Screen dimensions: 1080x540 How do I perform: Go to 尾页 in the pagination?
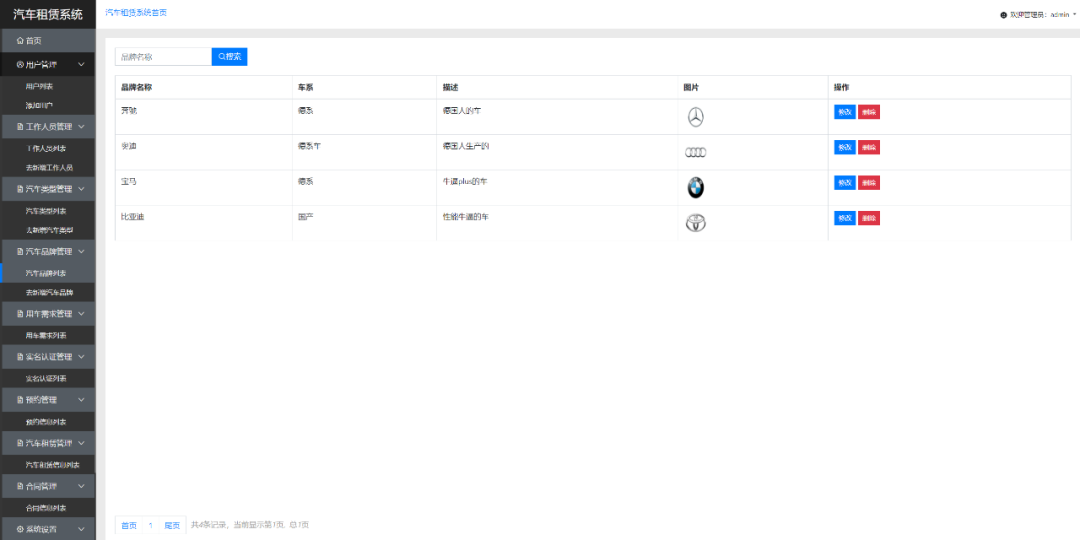172,526
